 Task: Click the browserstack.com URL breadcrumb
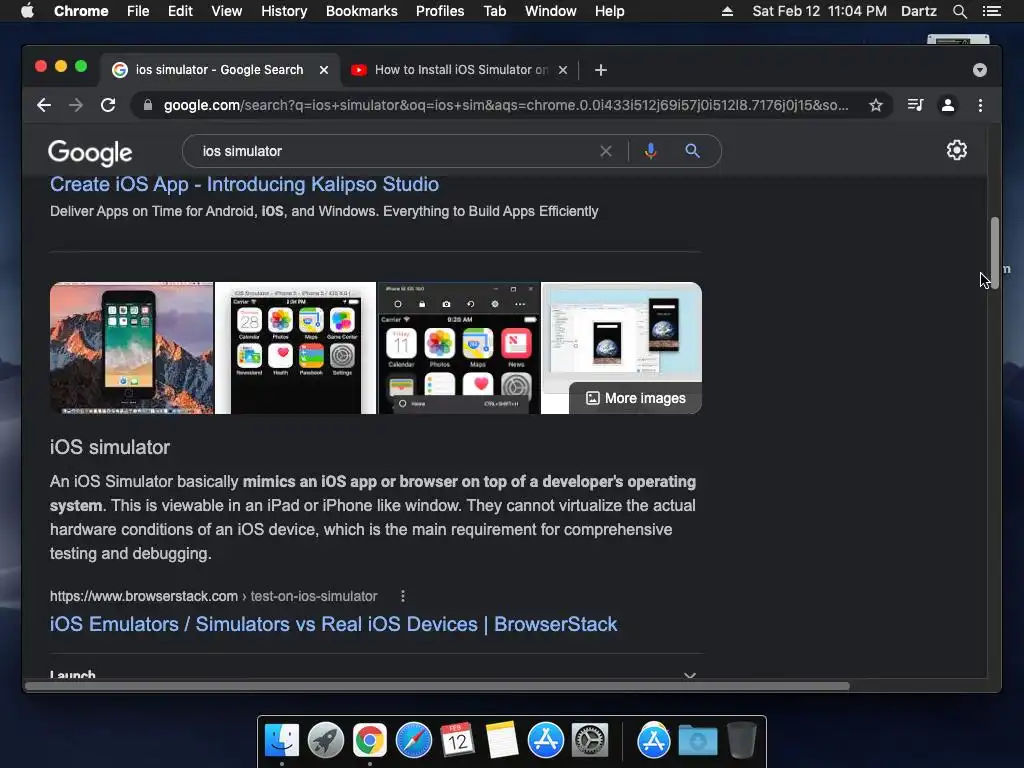pyautogui.click(x=214, y=596)
